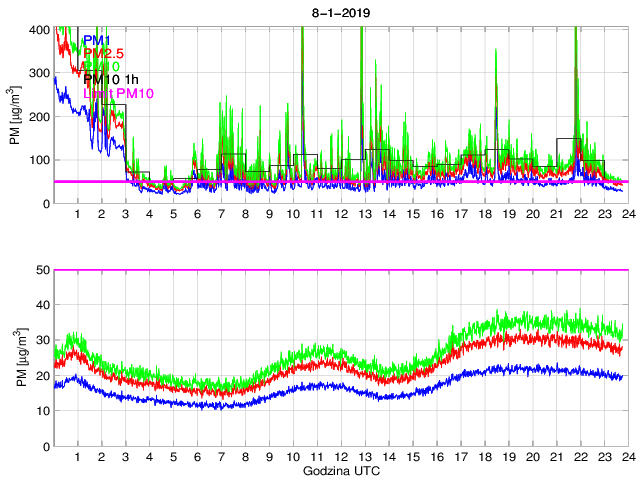Select the PM2.5 legend entry

[106, 53]
